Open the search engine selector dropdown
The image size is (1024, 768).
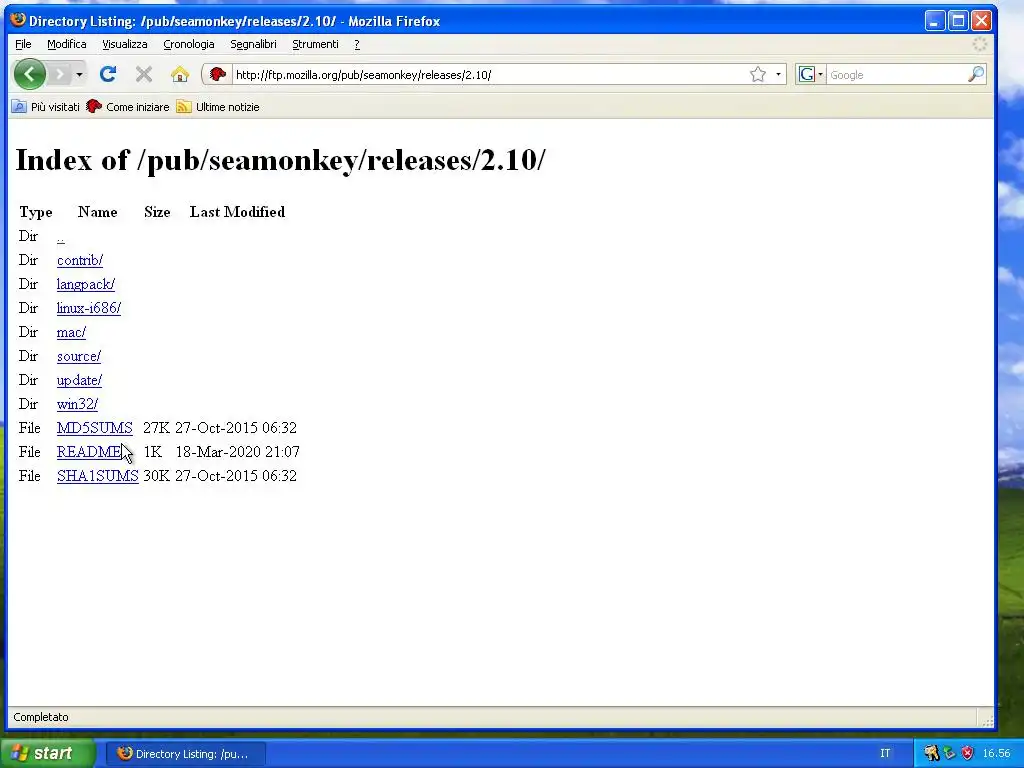(810, 74)
